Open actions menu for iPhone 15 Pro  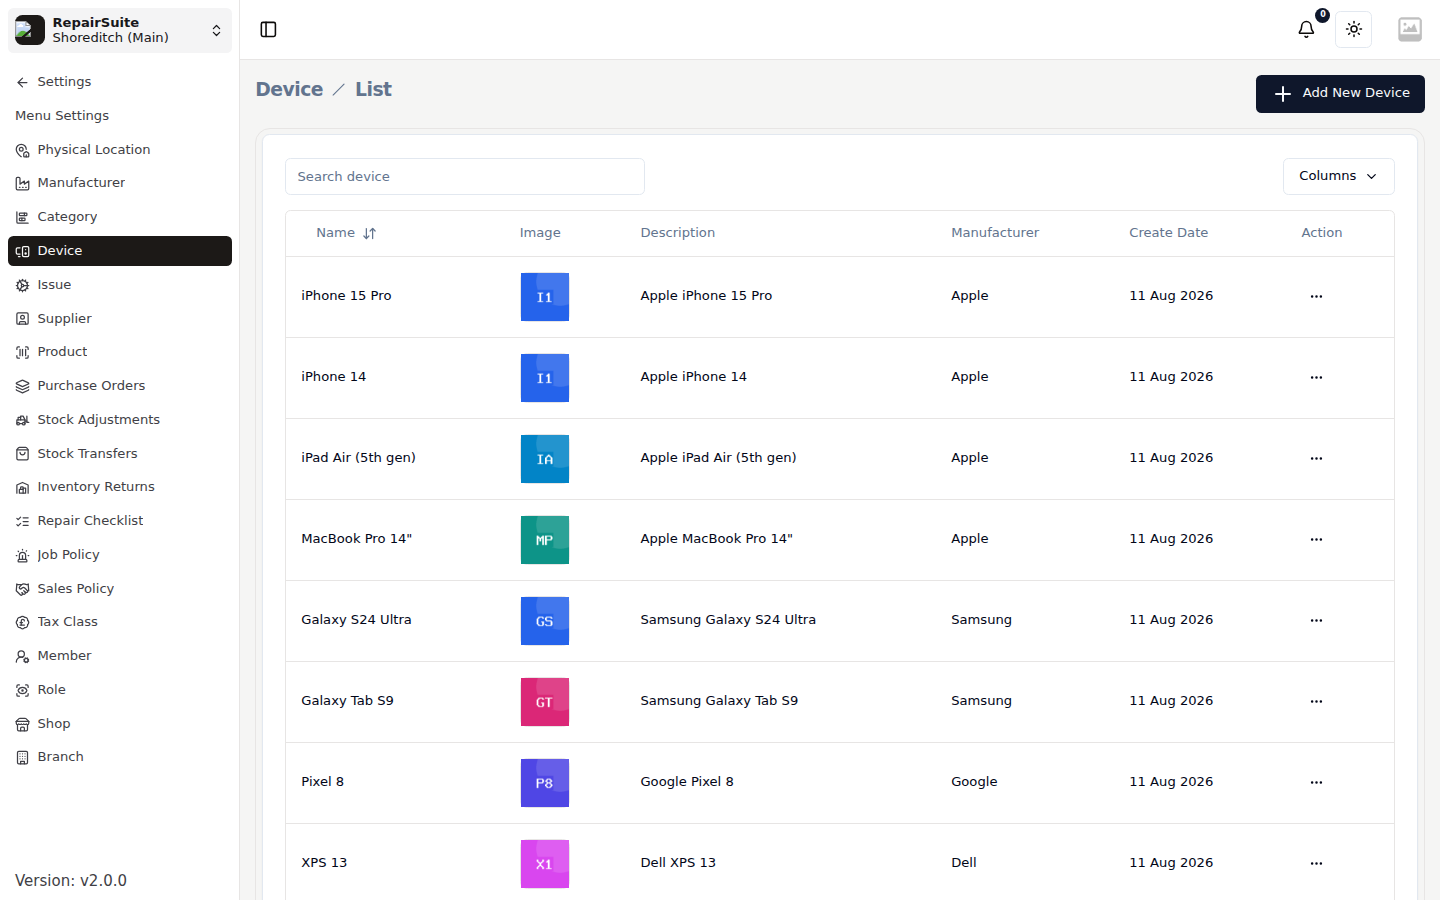click(x=1316, y=296)
